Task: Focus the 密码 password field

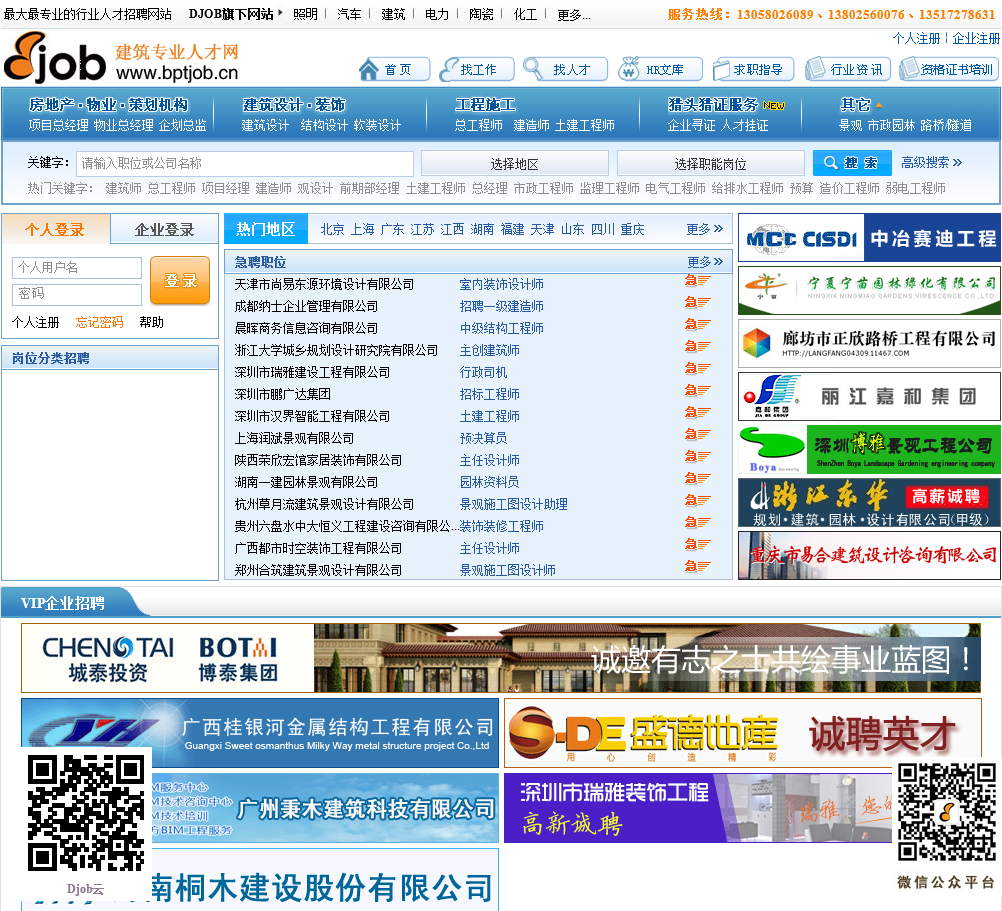Action: click(77, 293)
